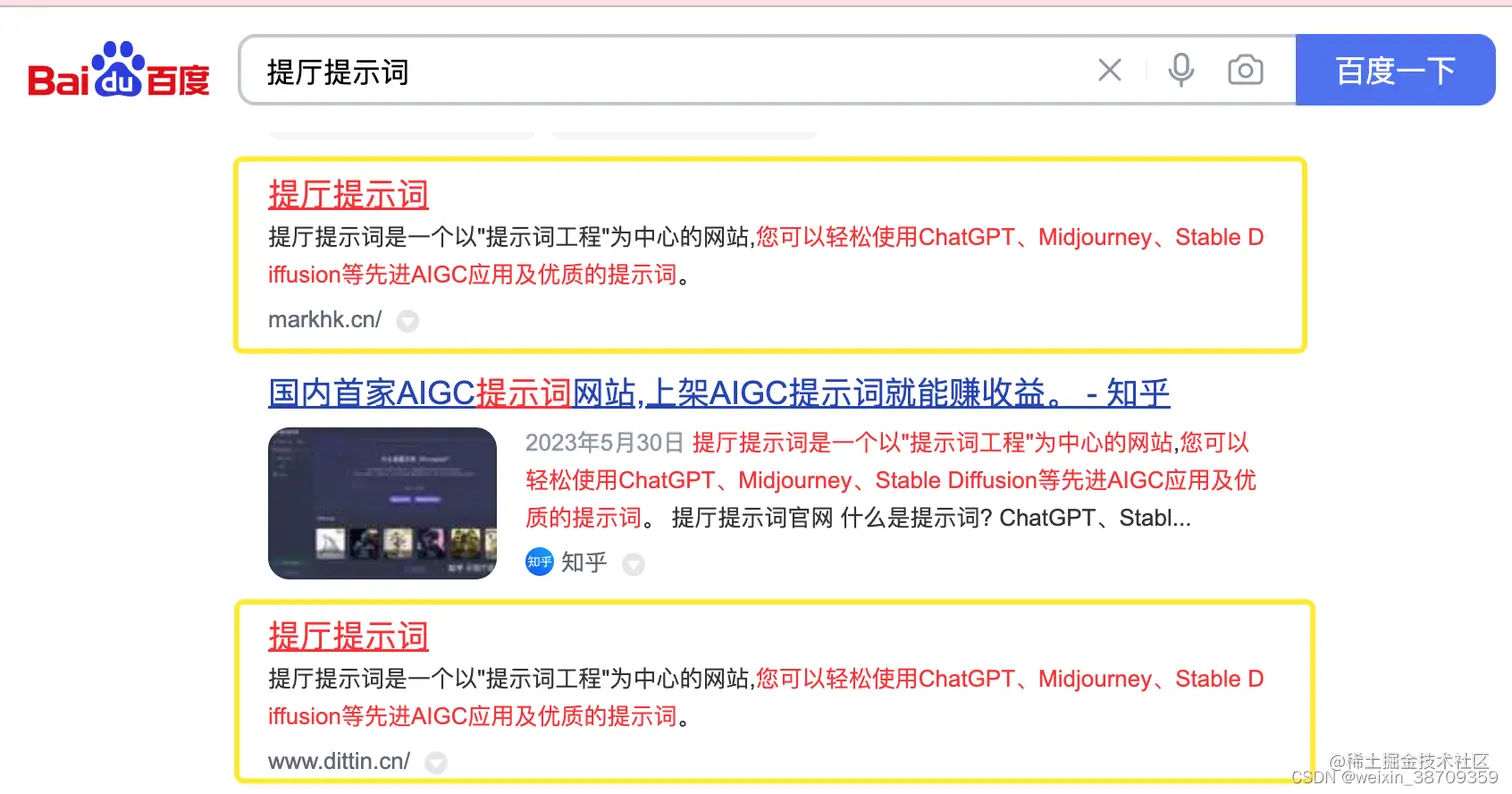Screen dimensions: 1512x794
Task: Open the dropdown arrow next to markhk.cn
Action: [407, 321]
